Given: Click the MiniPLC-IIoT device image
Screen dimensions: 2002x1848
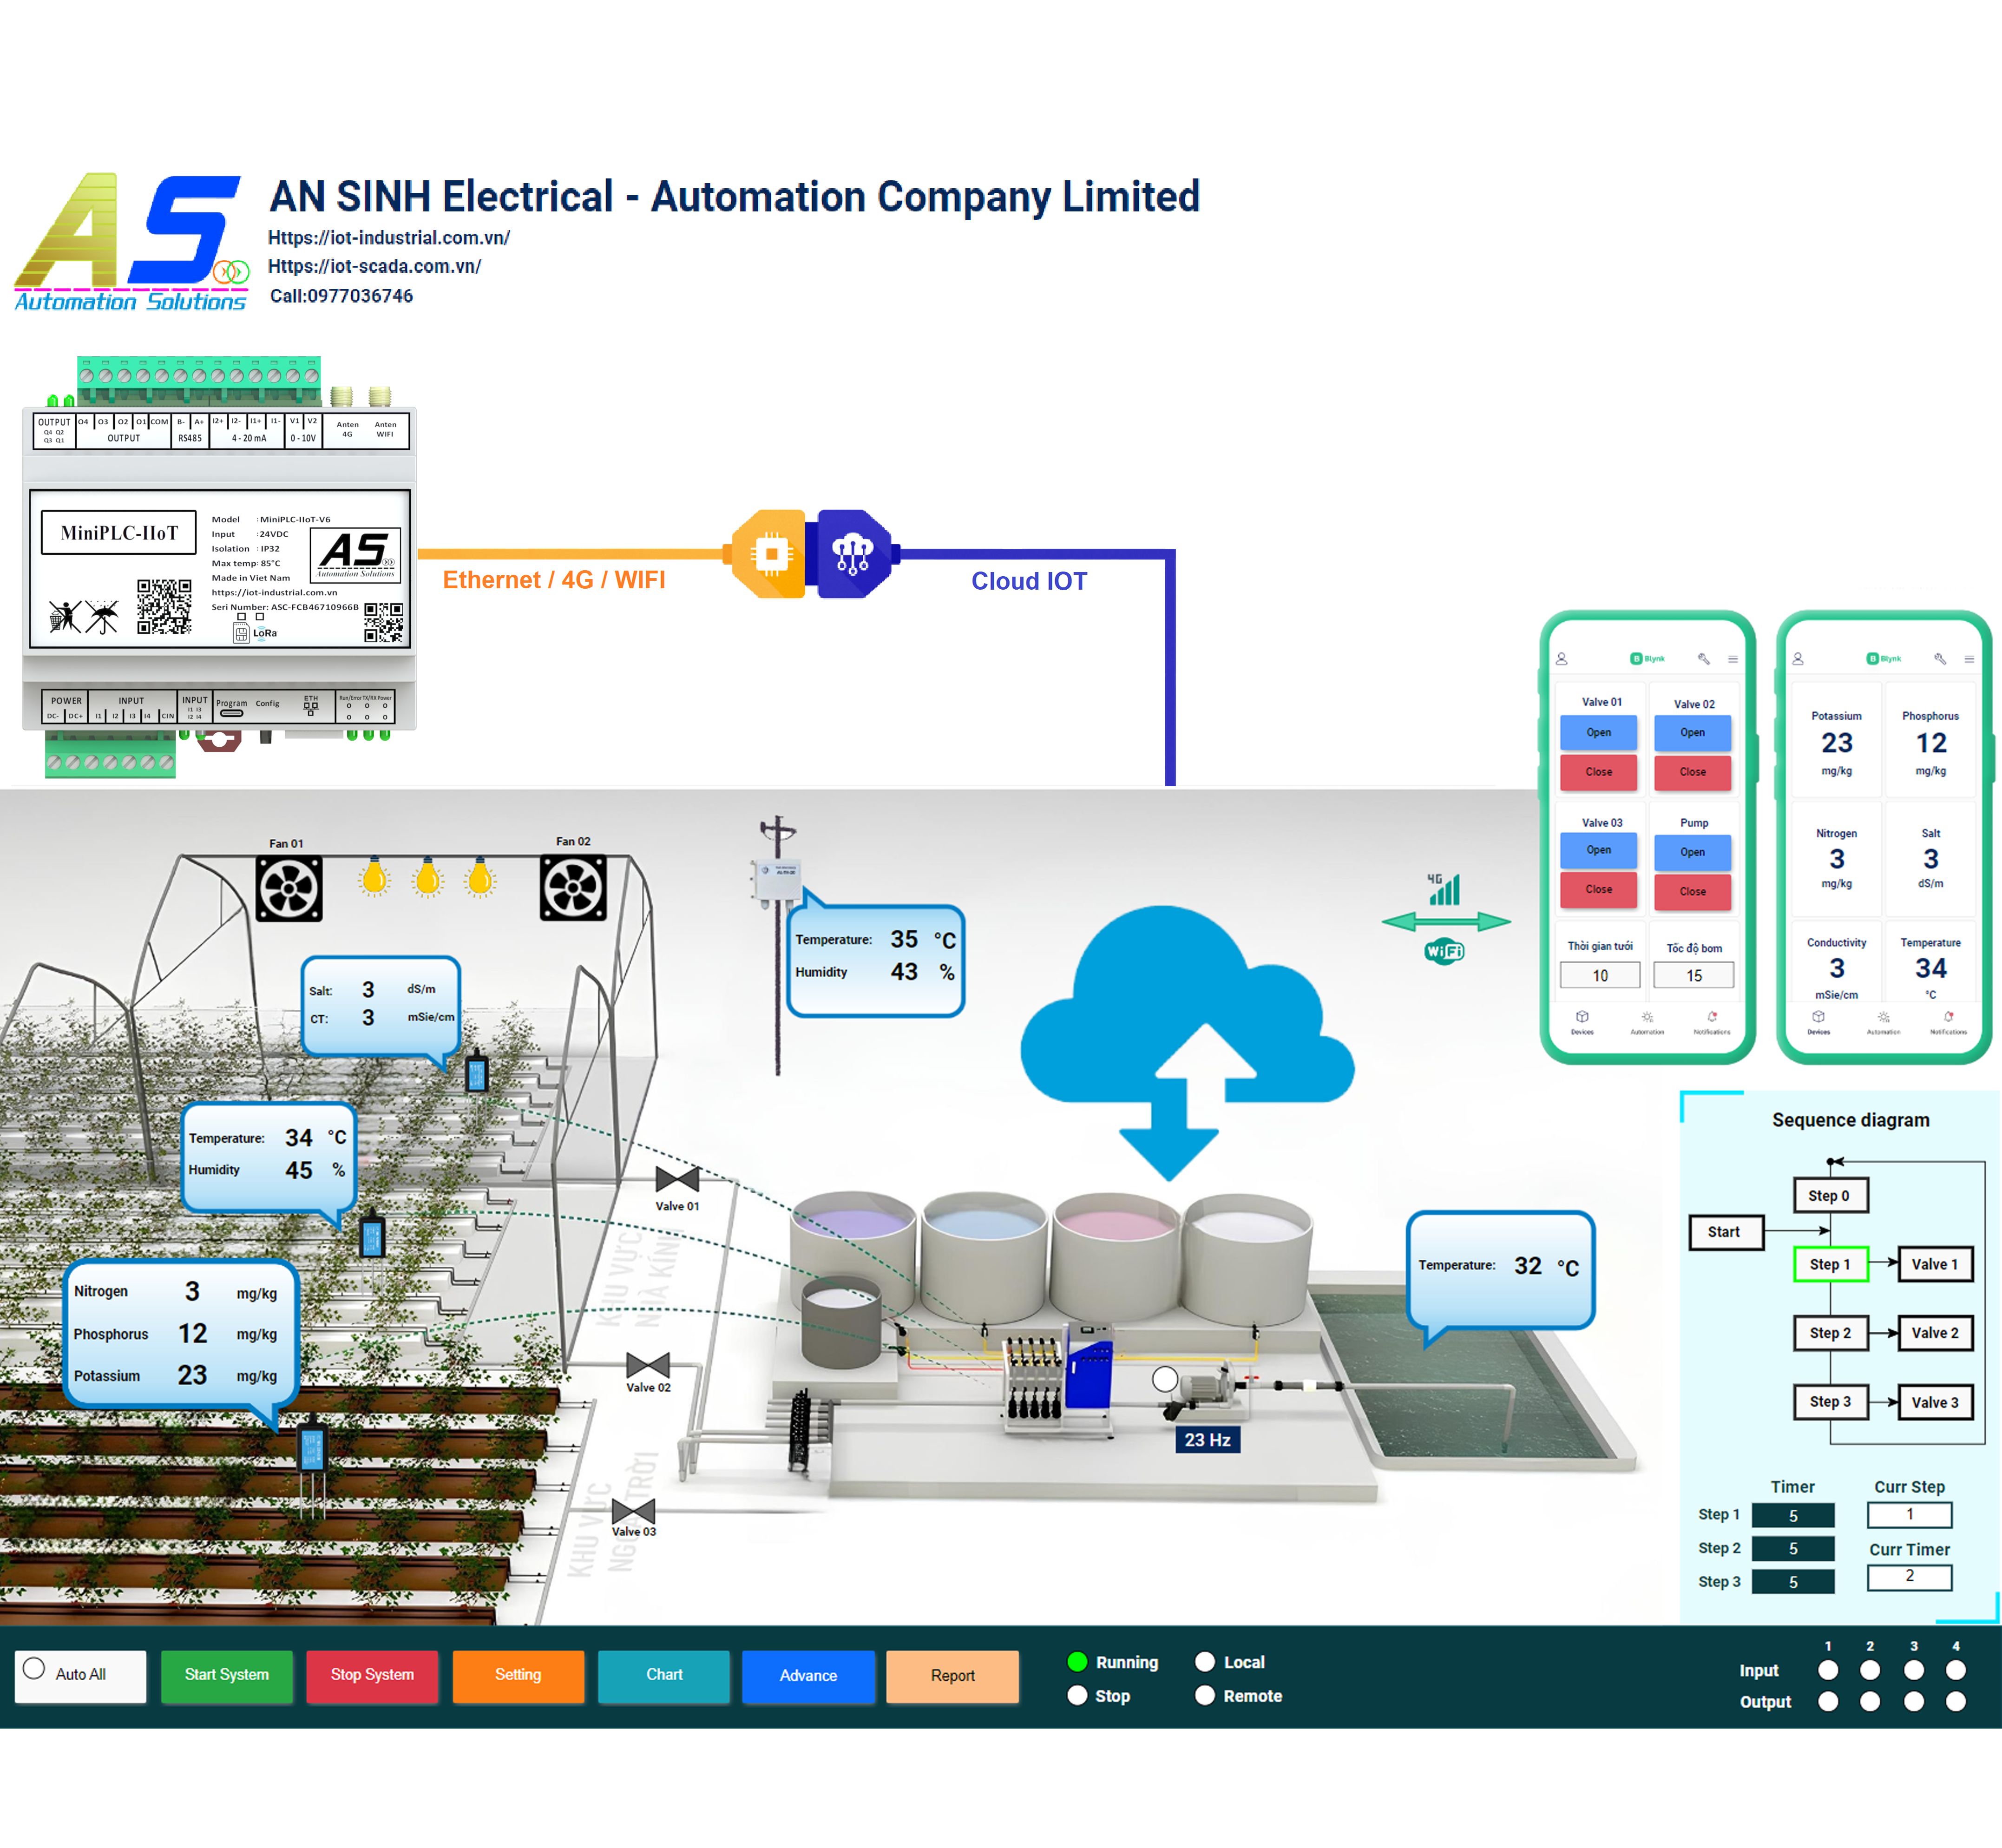Looking at the screenshot, I should pos(219,567).
